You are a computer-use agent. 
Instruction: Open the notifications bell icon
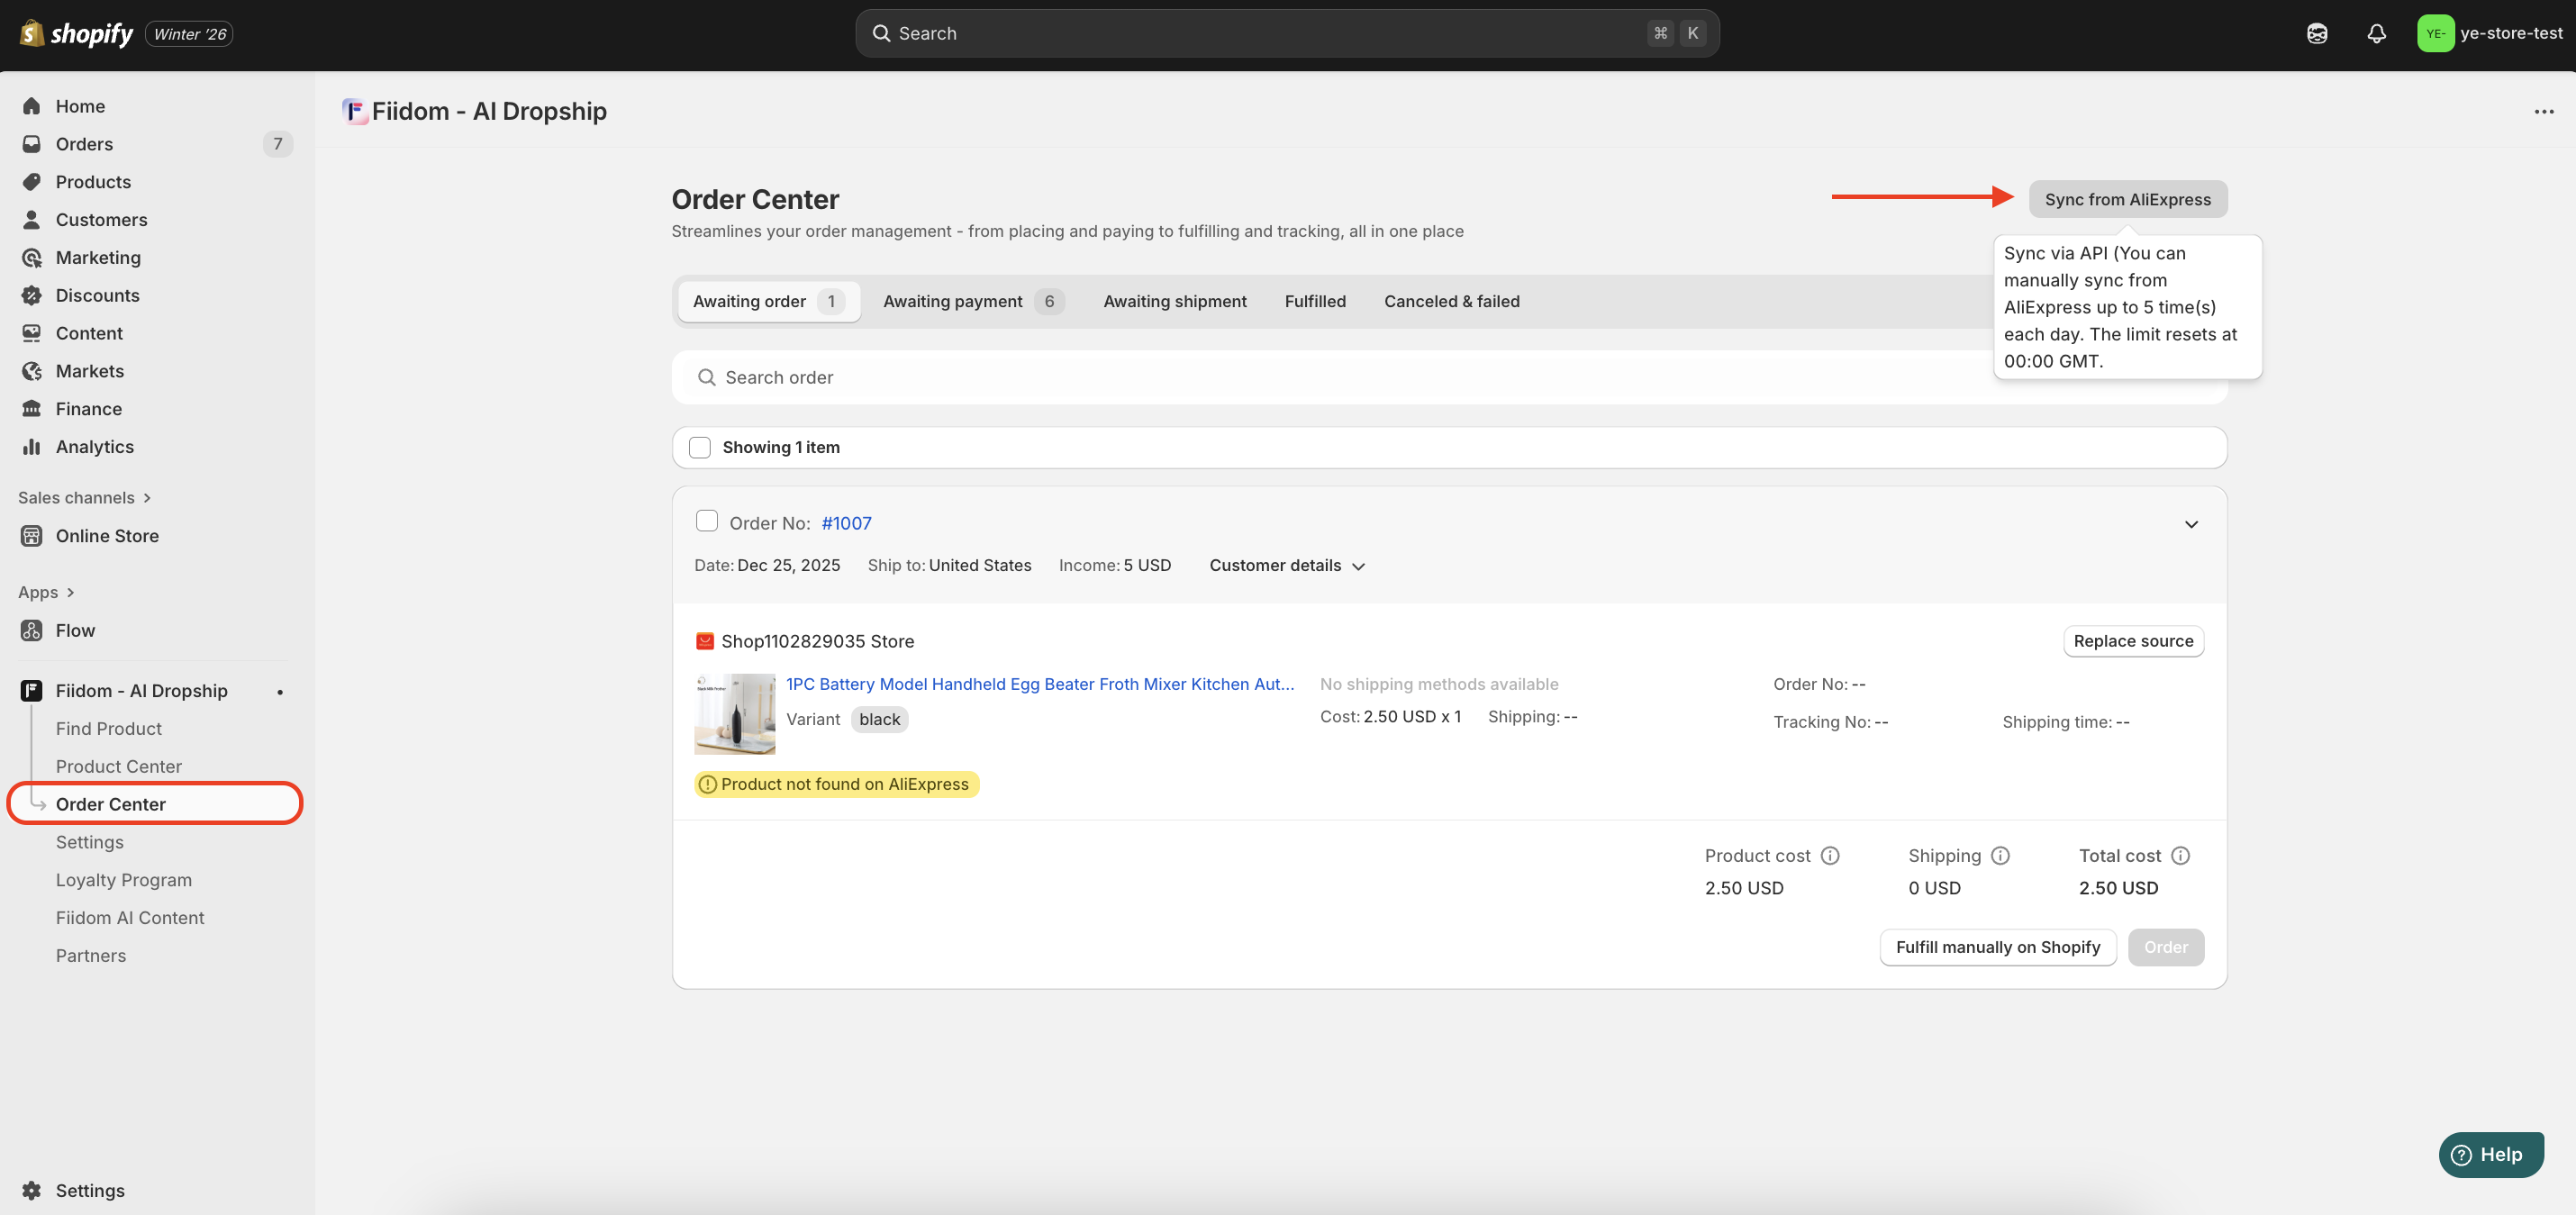2376,34
